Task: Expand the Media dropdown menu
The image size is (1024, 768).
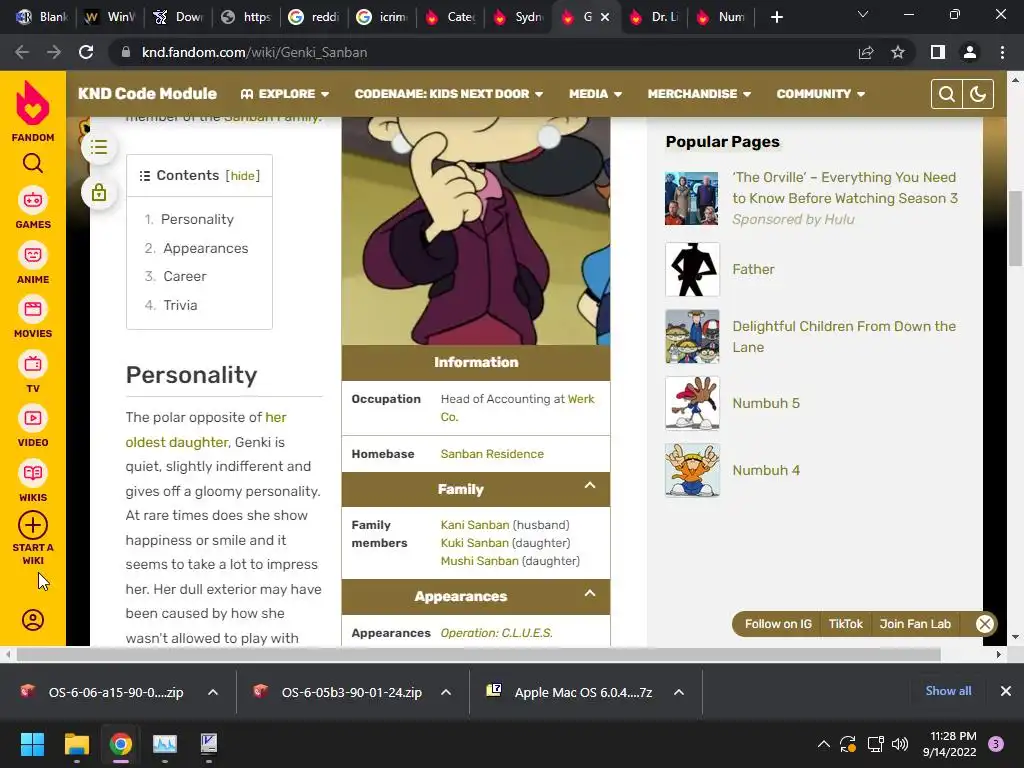Action: (x=595, y=94)
